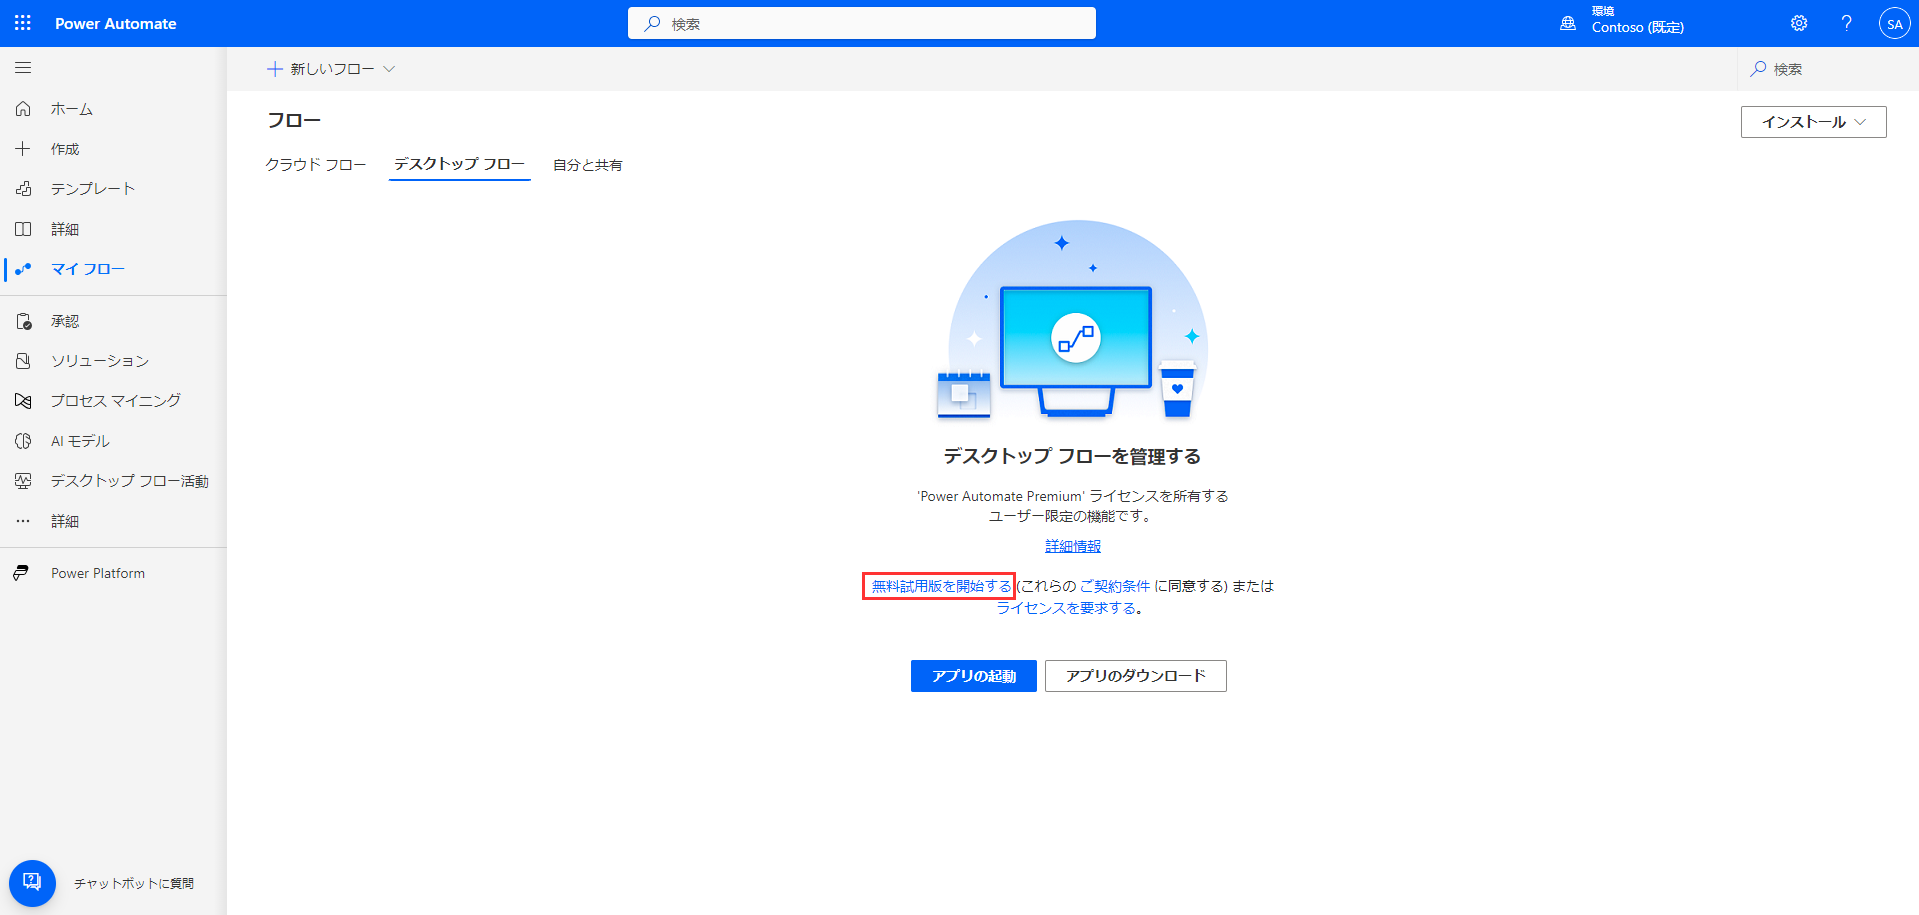Click the environment icon next to Contoso

click(1568, 23)
